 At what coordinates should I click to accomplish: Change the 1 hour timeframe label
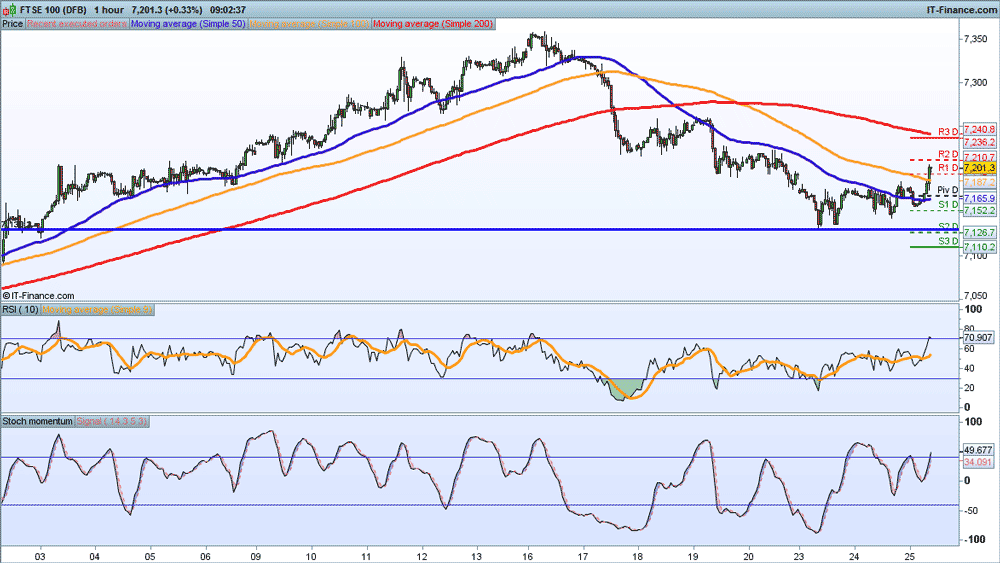tap(108, 10)
